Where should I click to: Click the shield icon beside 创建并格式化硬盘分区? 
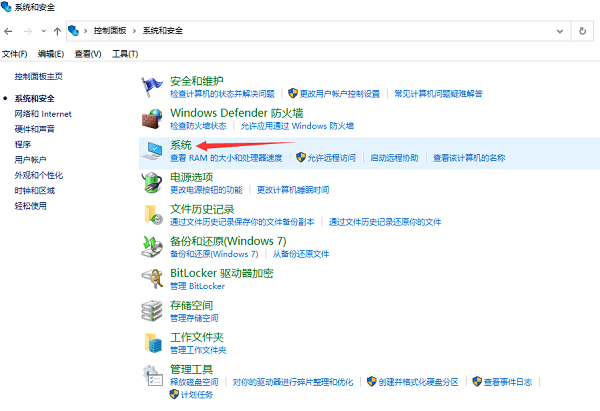(371, 381)
